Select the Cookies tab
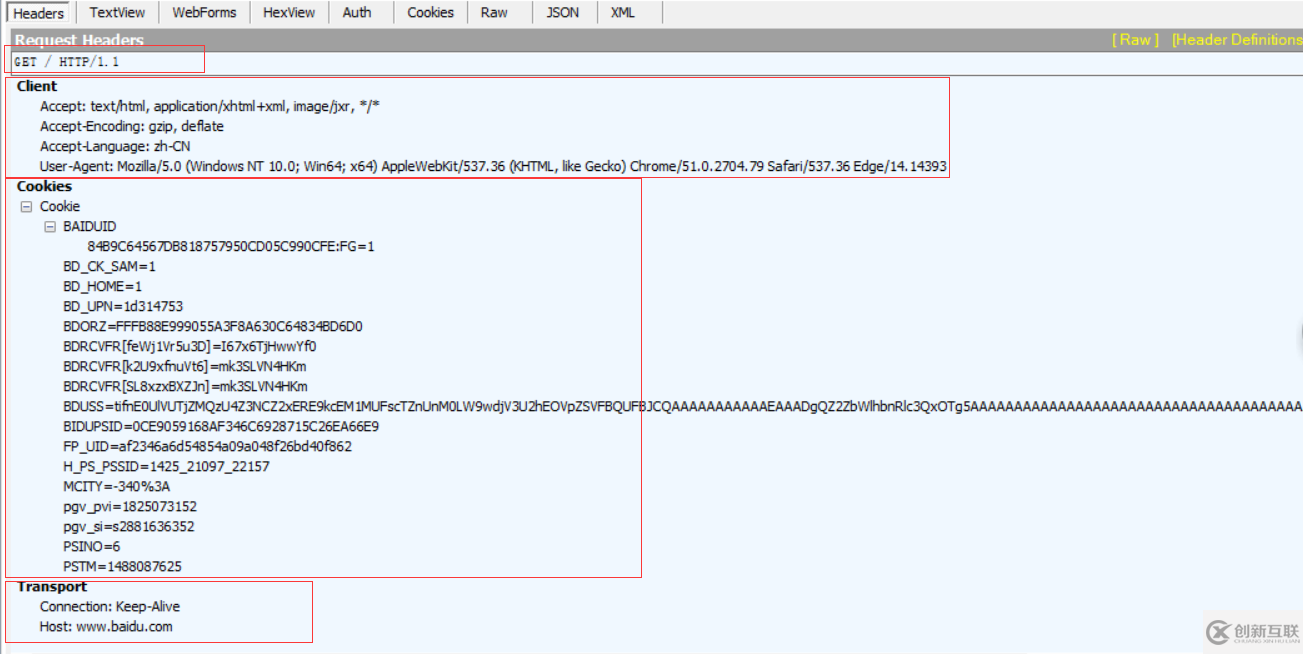 coord(431,13)
